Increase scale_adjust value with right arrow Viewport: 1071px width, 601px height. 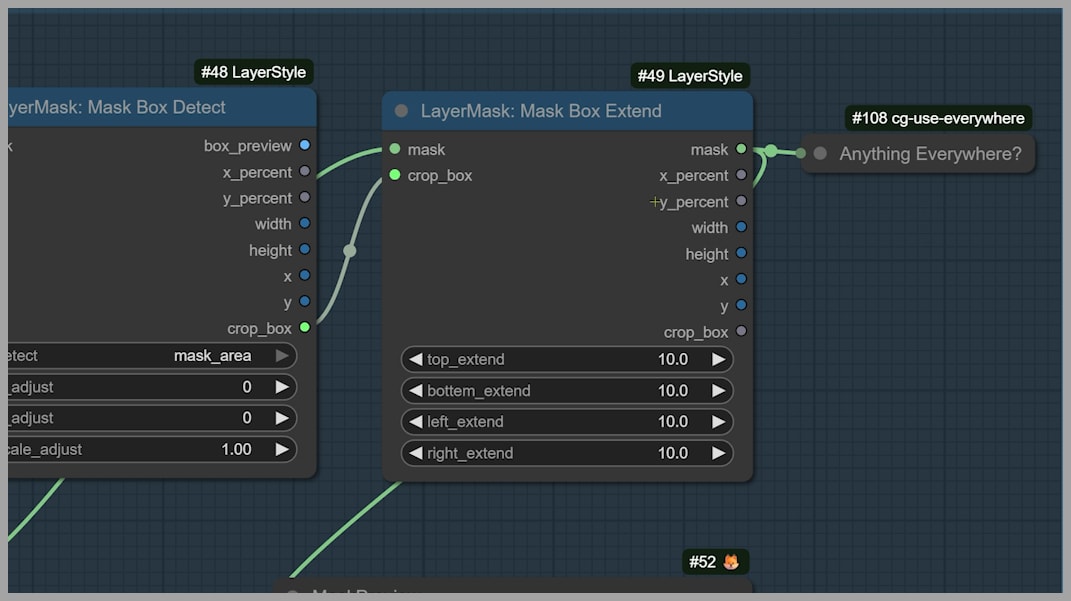point(282,450)
